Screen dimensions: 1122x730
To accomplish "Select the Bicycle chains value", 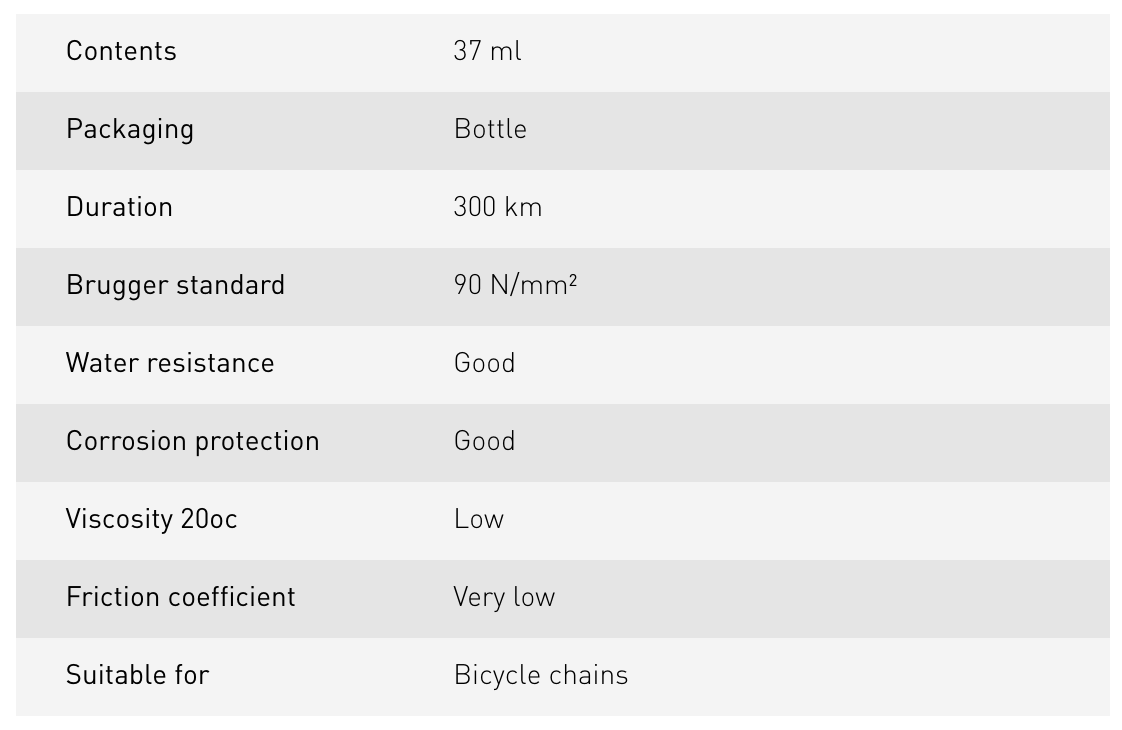I will point(540,675).
